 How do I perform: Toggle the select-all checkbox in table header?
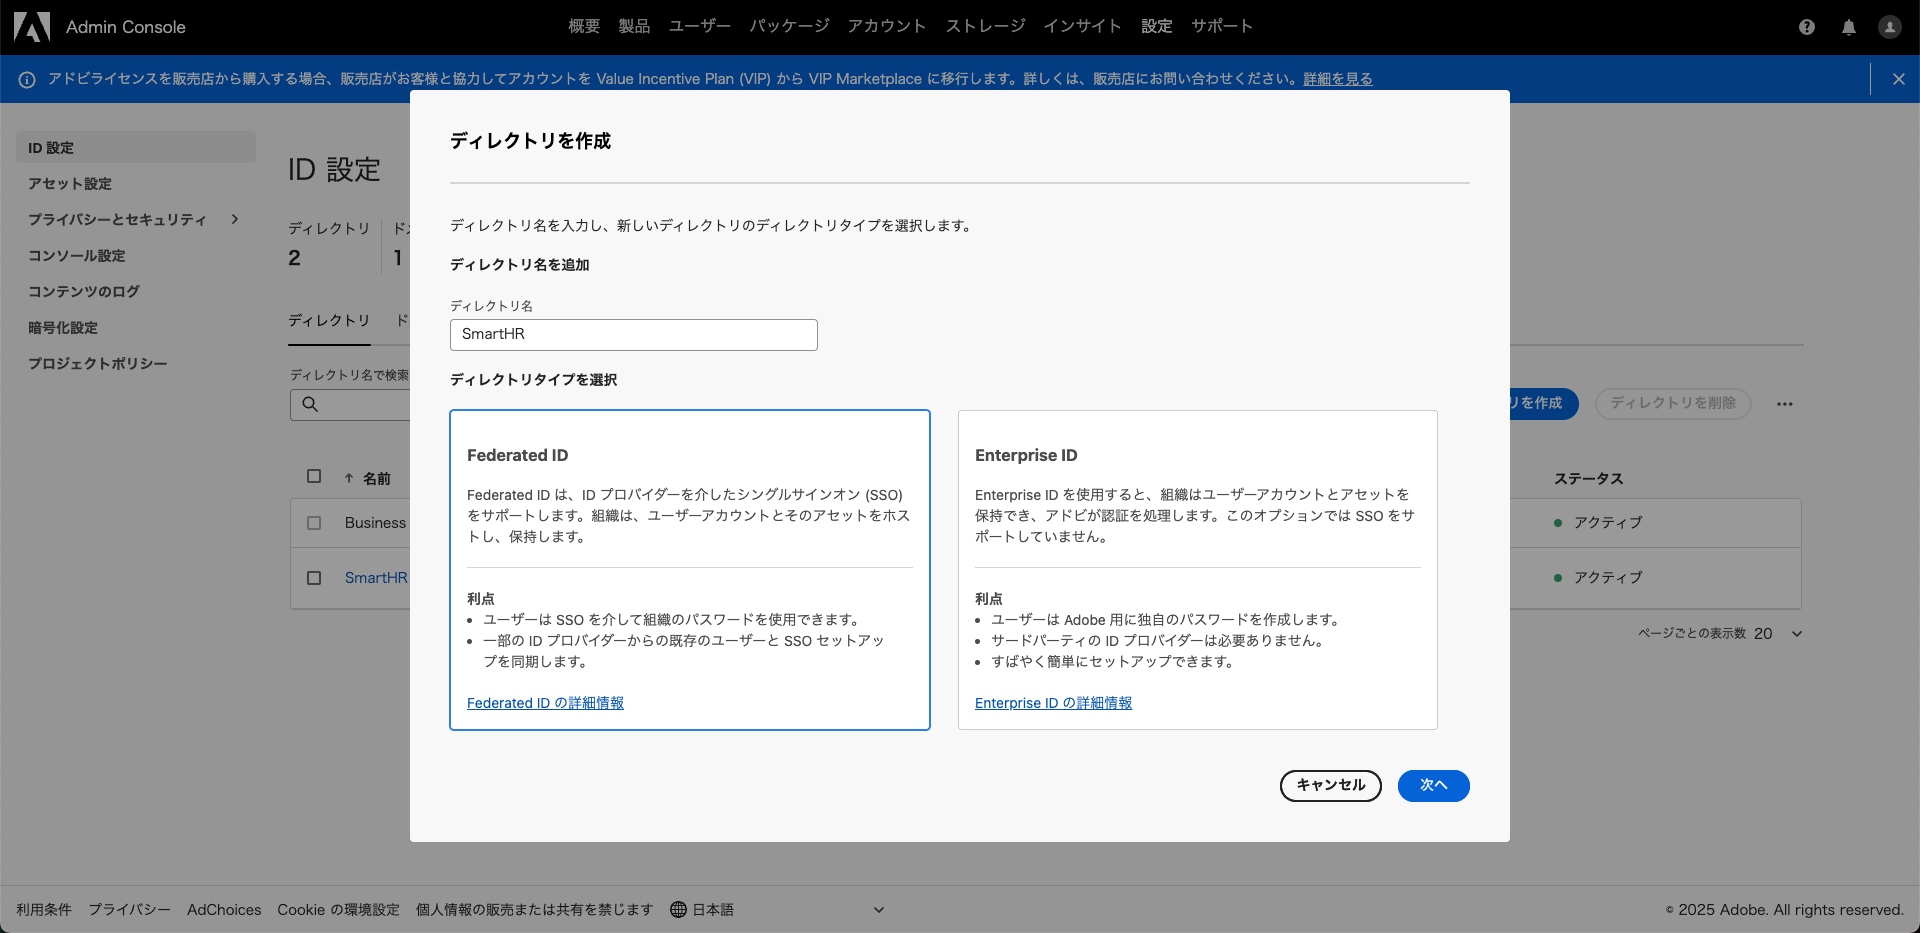coord(314,476)
